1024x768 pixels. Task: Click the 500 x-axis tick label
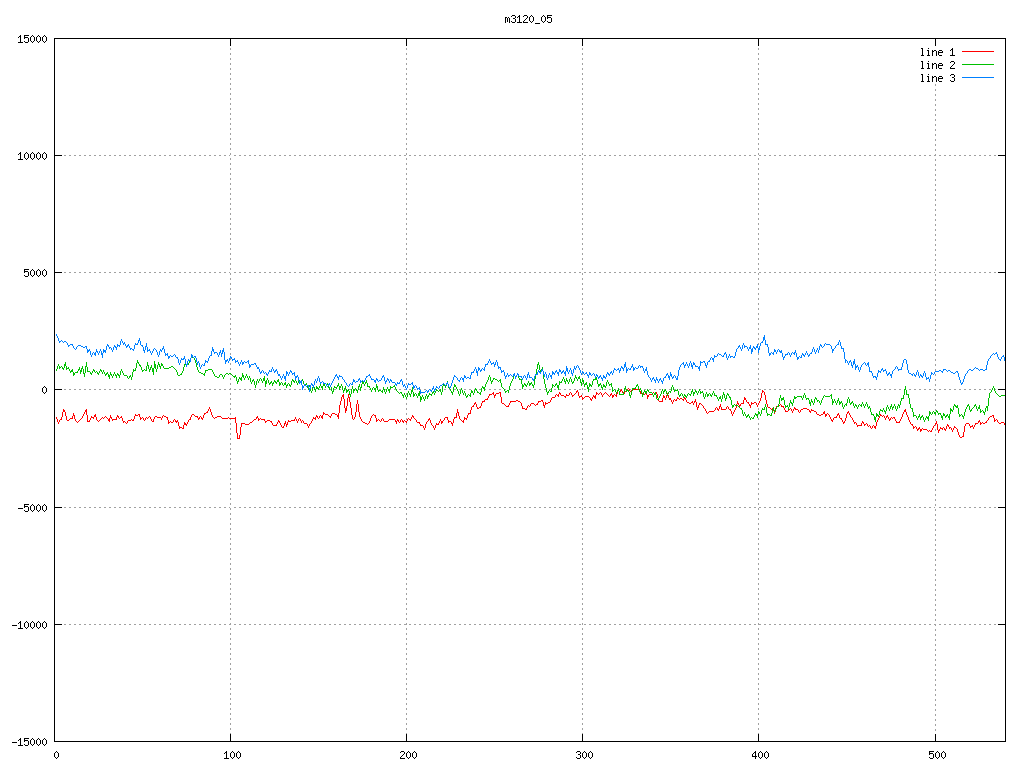(935, 754)
